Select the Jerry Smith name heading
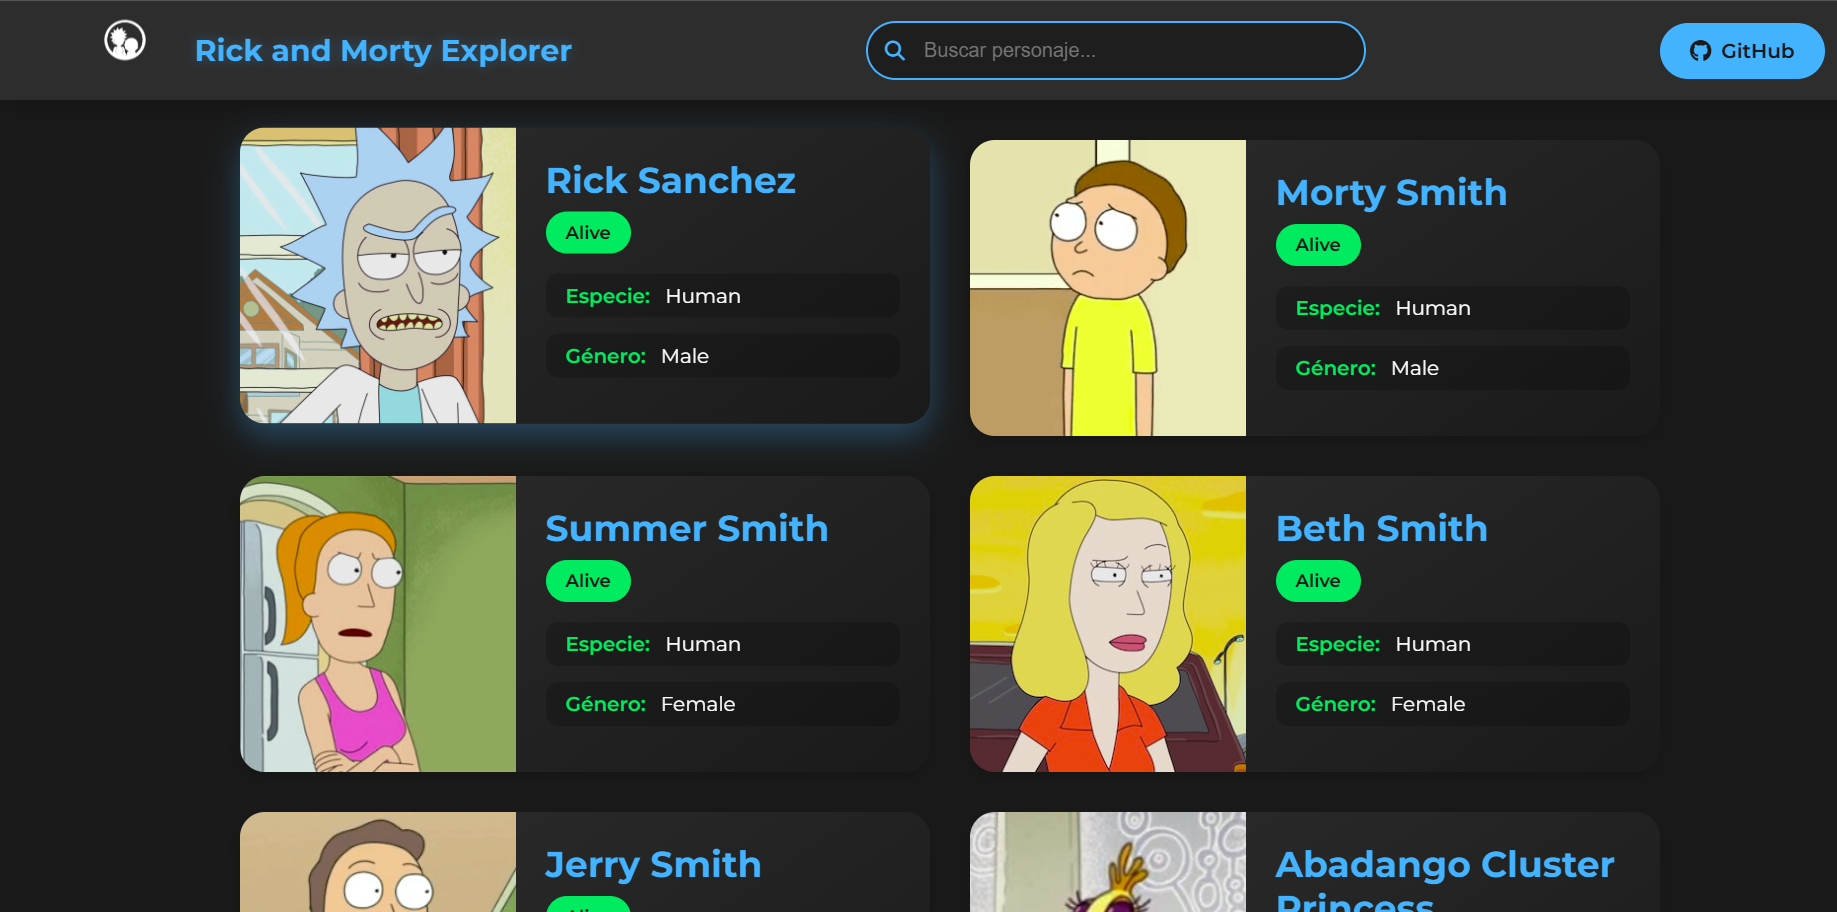 (653, 864)
